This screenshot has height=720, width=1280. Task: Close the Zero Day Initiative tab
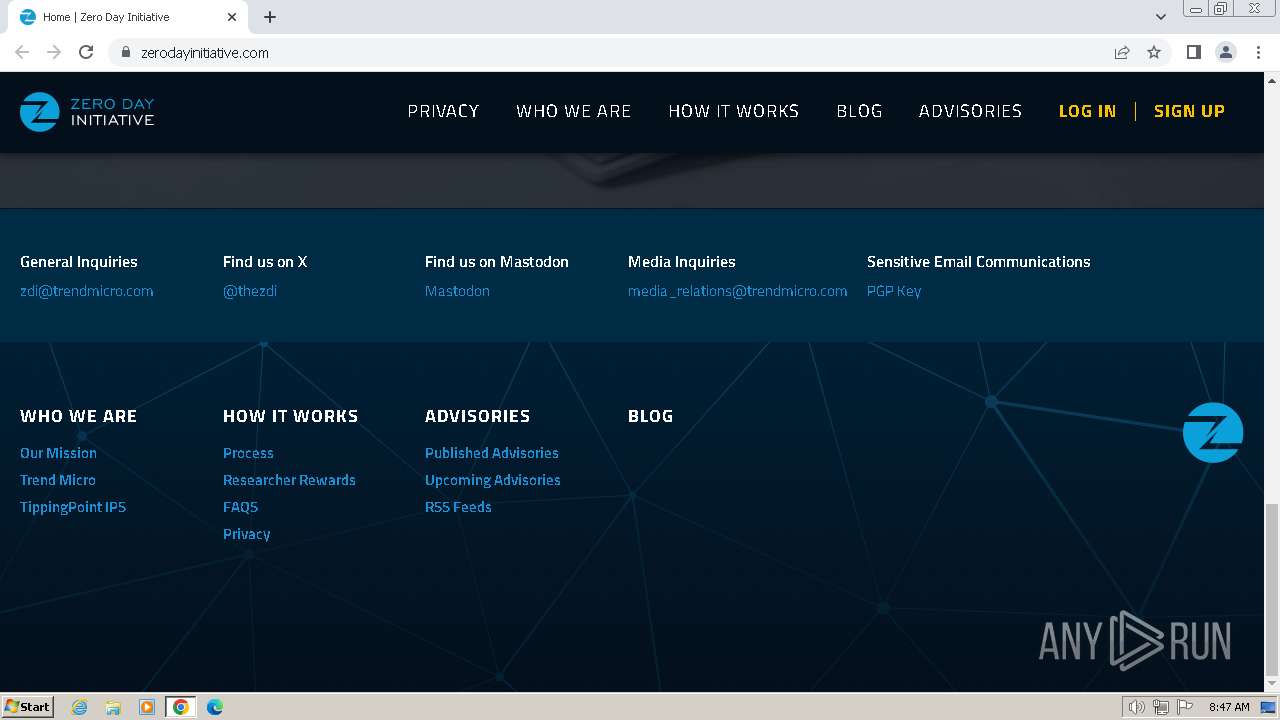(x=232, y=17)
